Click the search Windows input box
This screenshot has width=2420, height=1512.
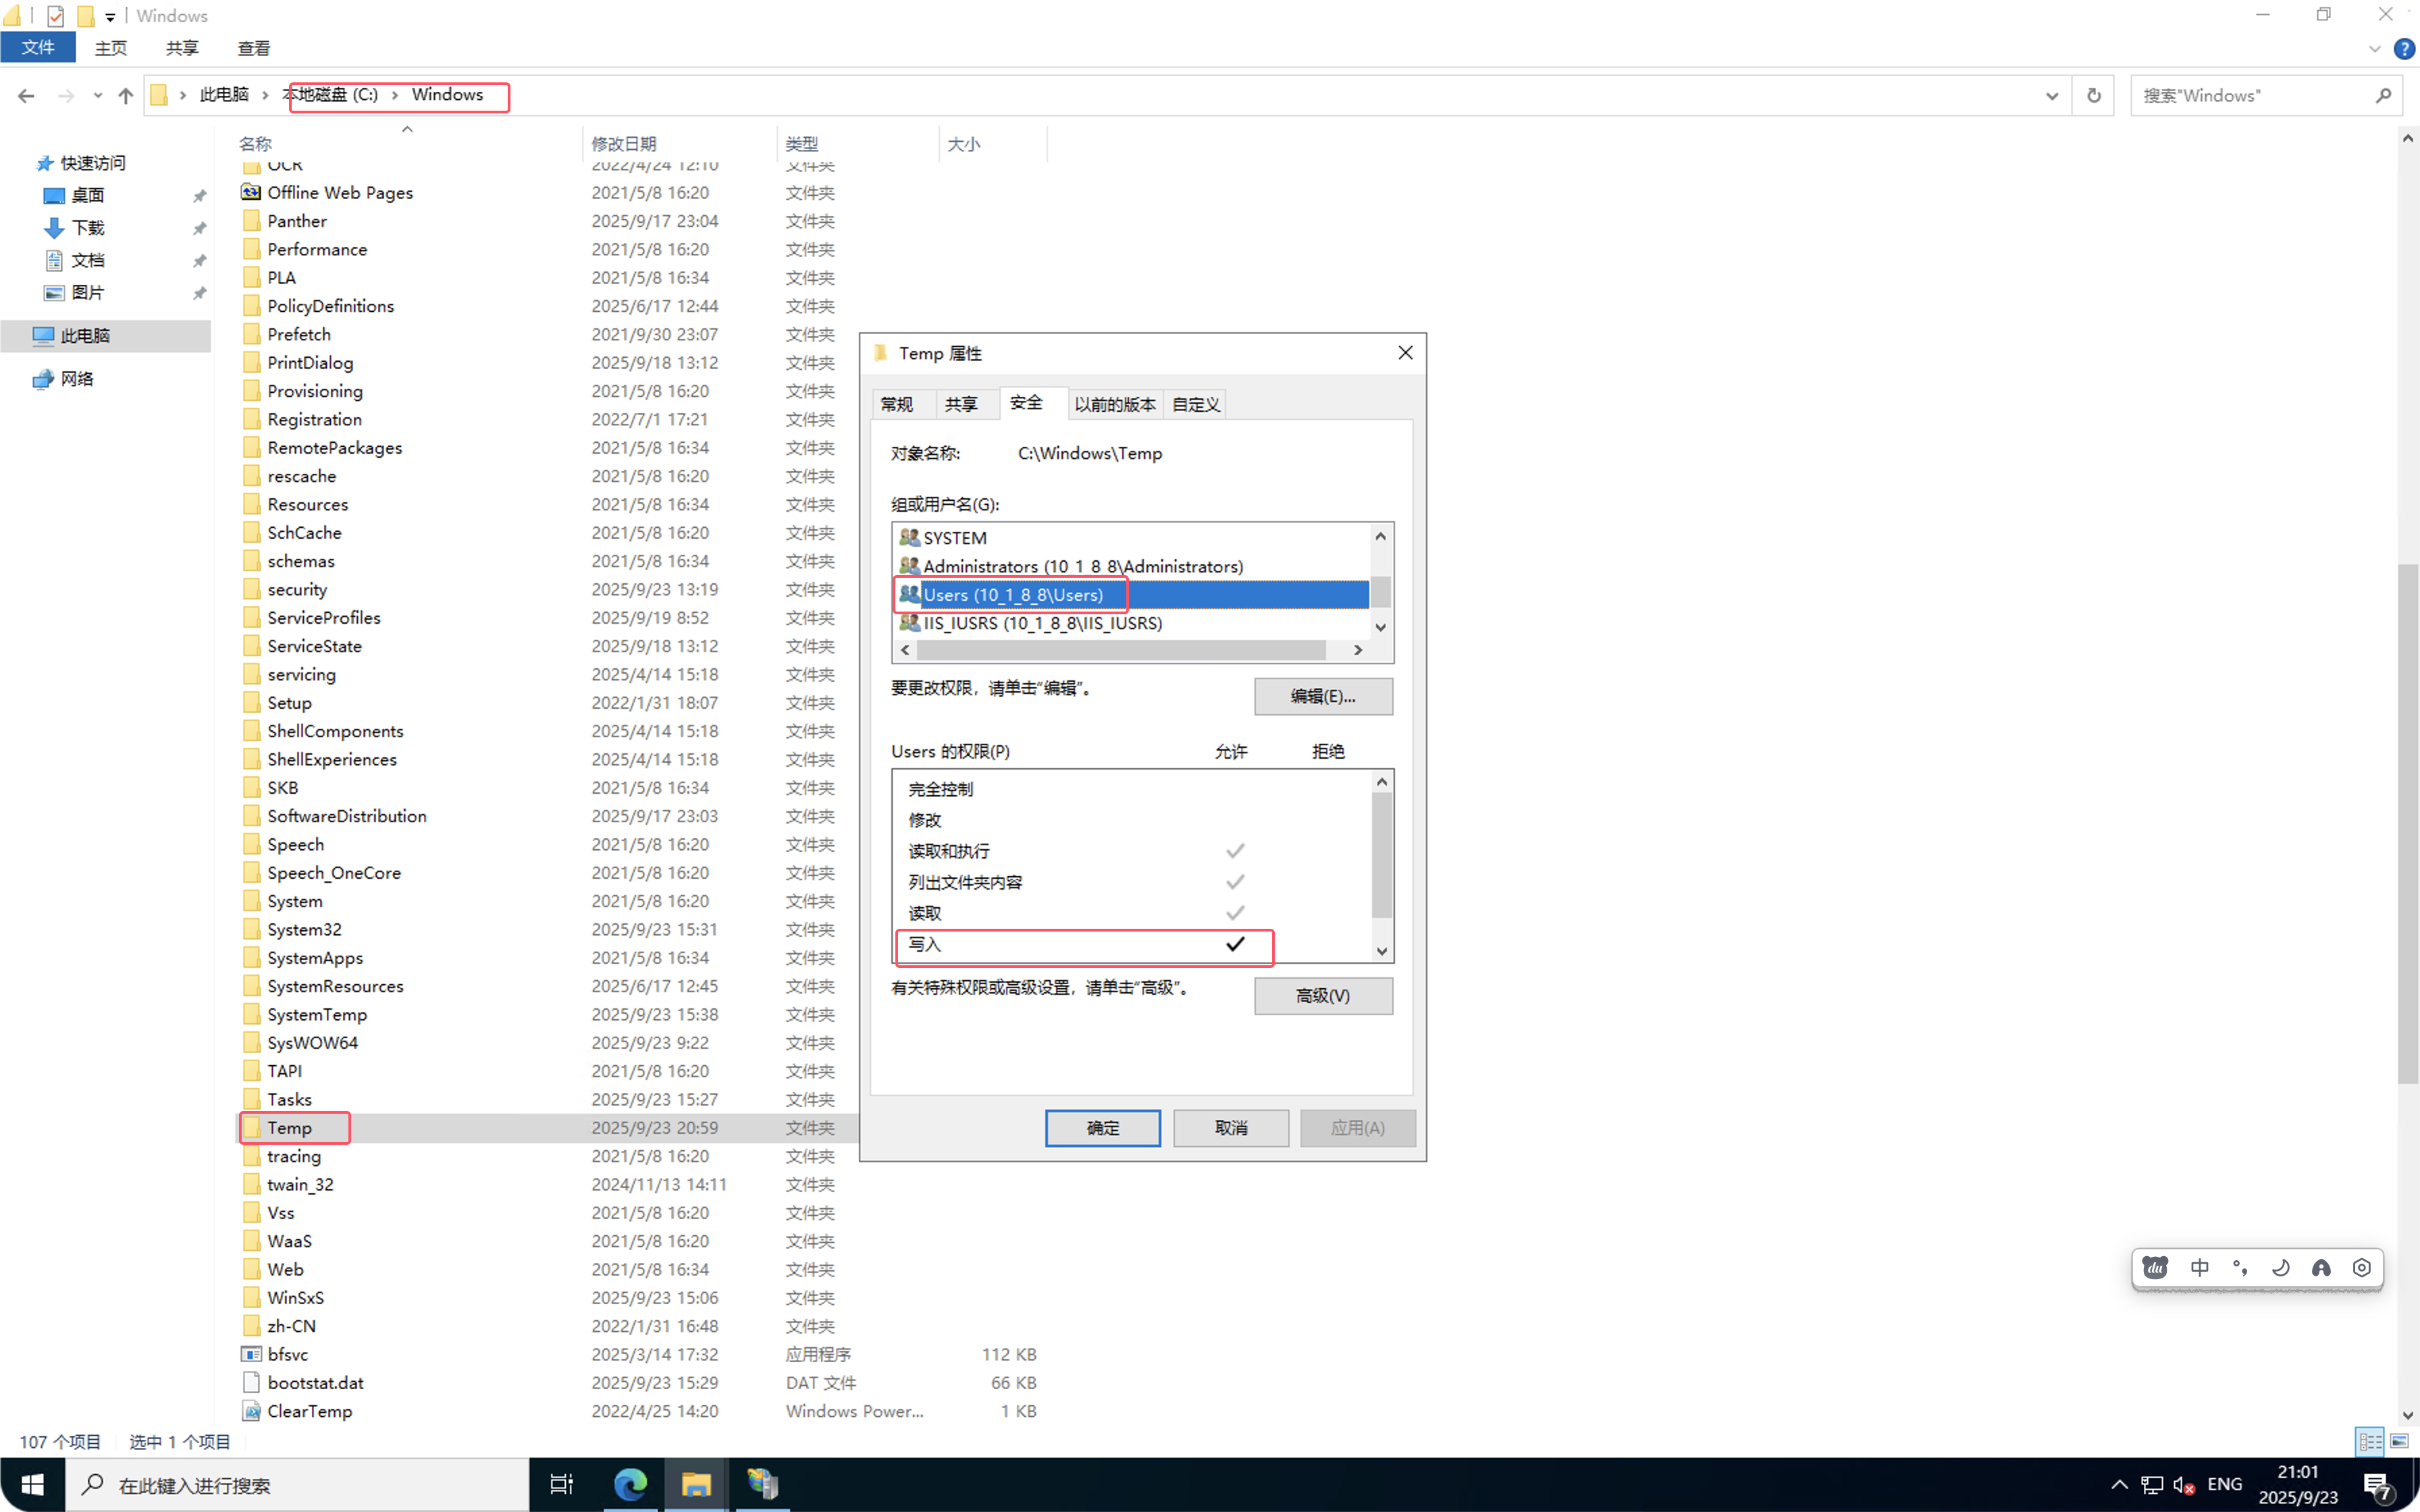2250,96
